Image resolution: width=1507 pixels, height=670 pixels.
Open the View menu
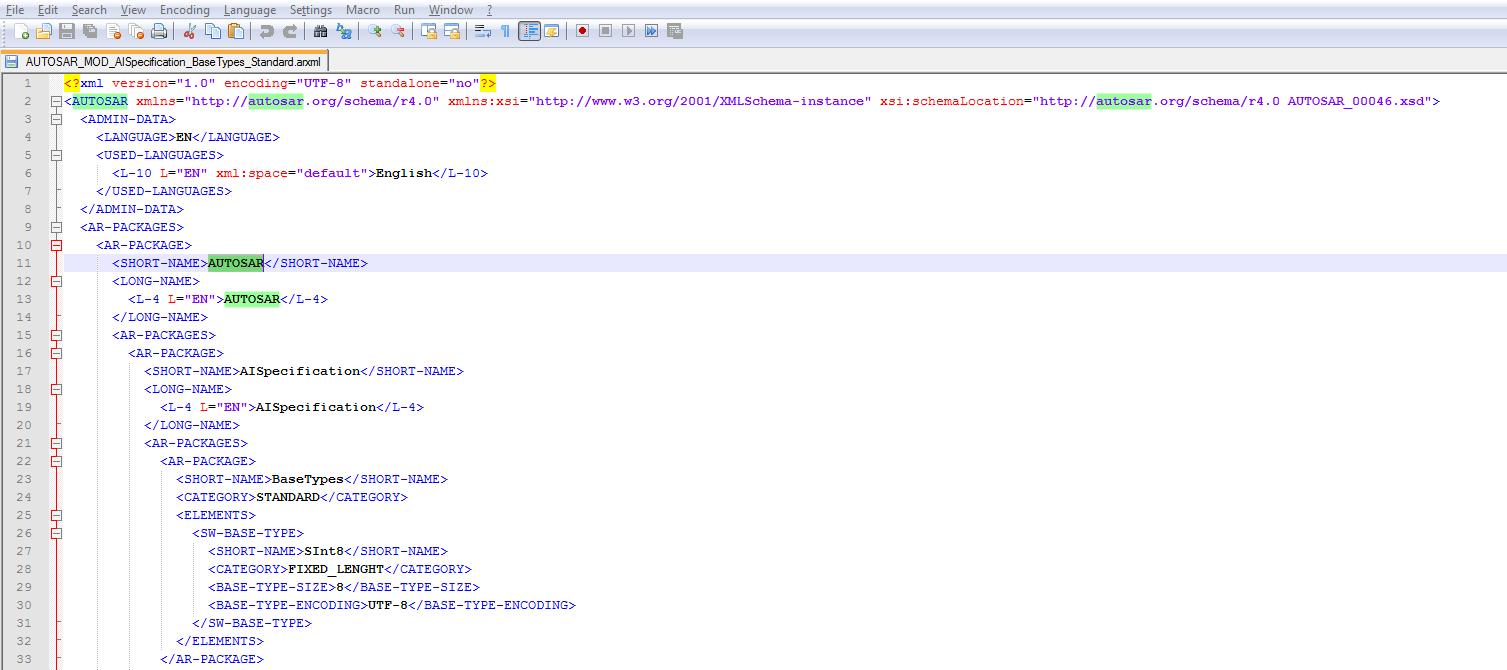(133, 9)
